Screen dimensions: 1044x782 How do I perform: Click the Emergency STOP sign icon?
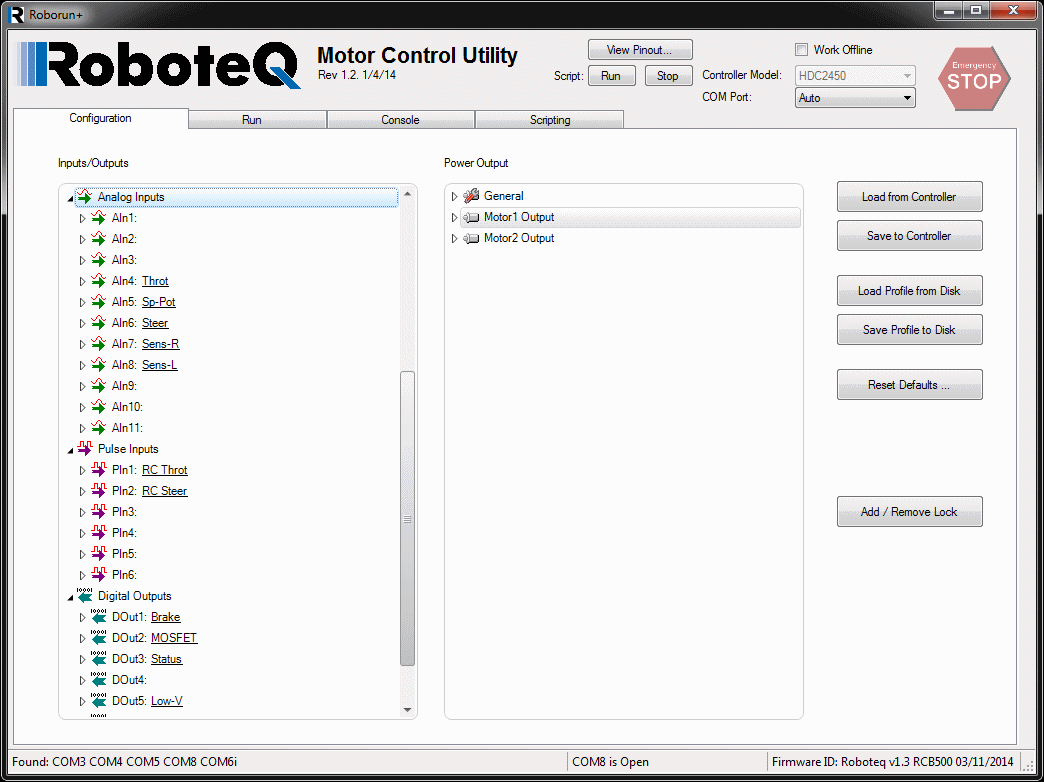click(x=974, y=78)
